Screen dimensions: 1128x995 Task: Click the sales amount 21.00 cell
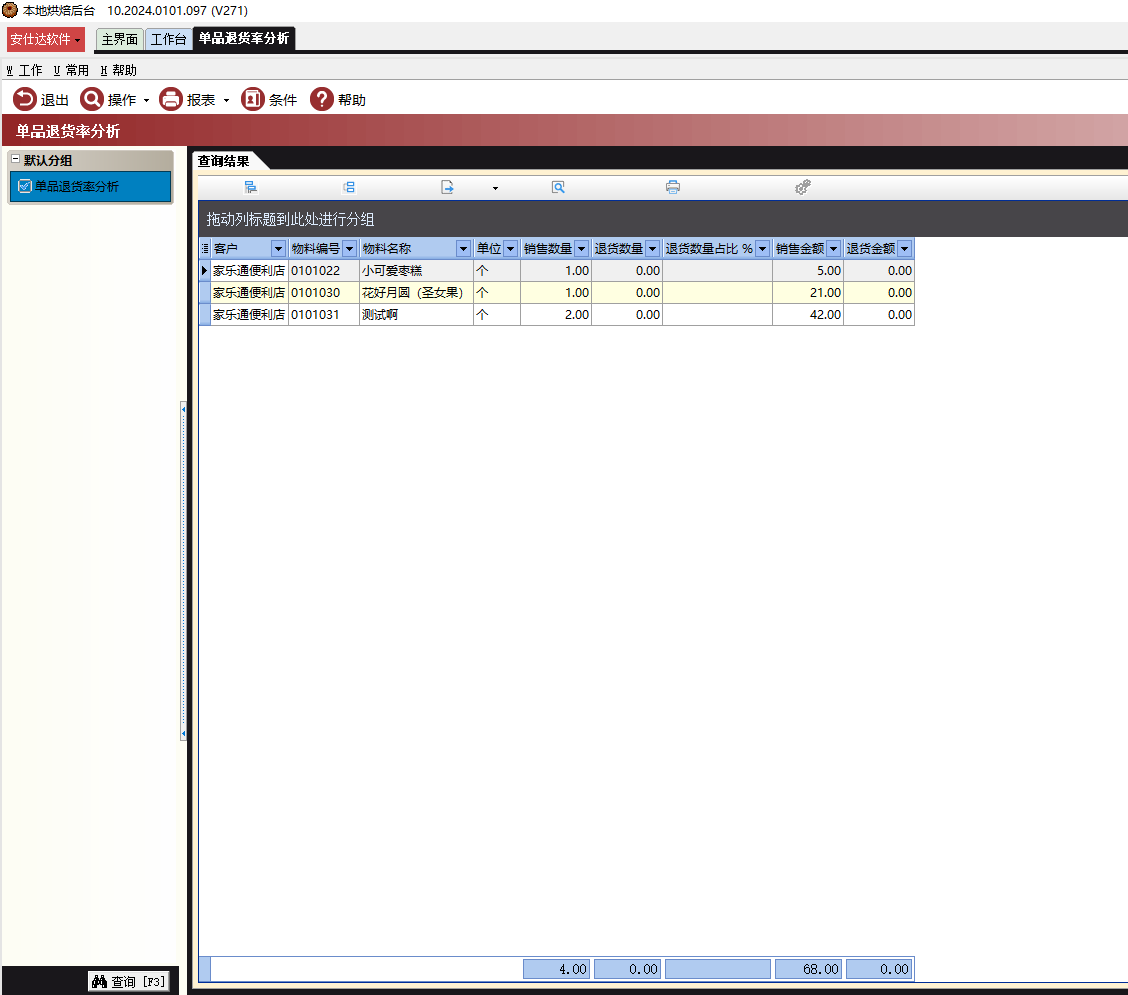[x=808, y=293]
